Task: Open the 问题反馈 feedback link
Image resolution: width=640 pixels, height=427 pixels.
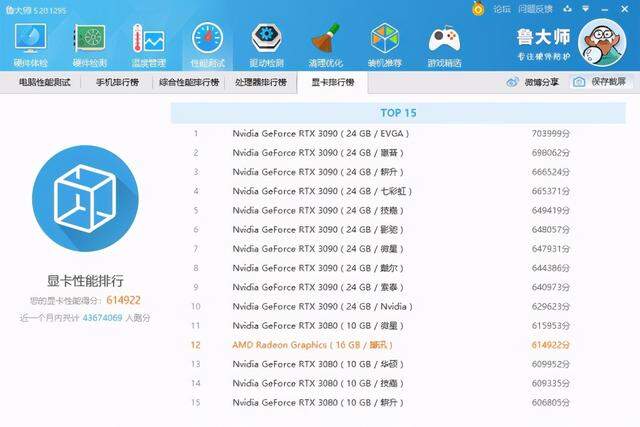Action: (x=535, y=9)
